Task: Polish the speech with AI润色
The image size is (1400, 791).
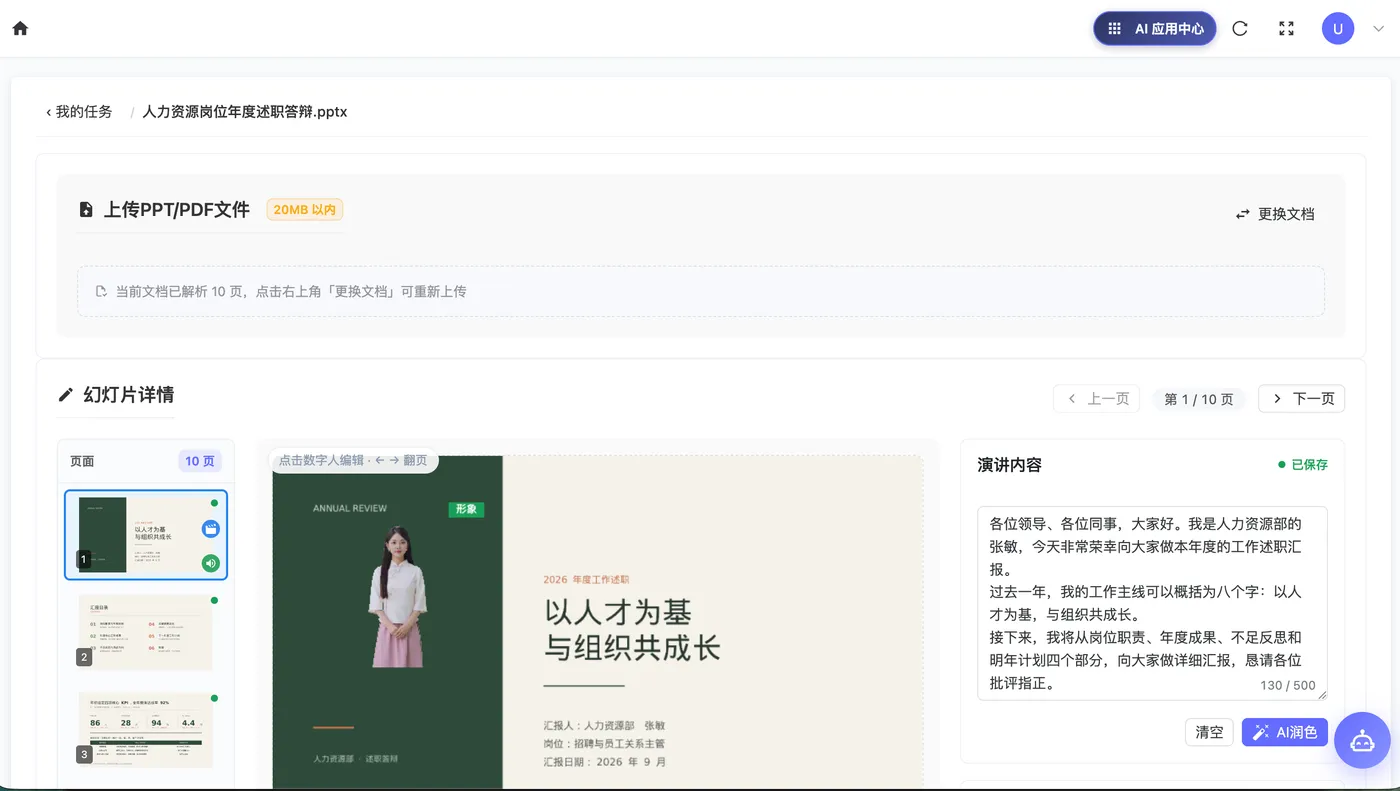Action: pos(1285,732)
